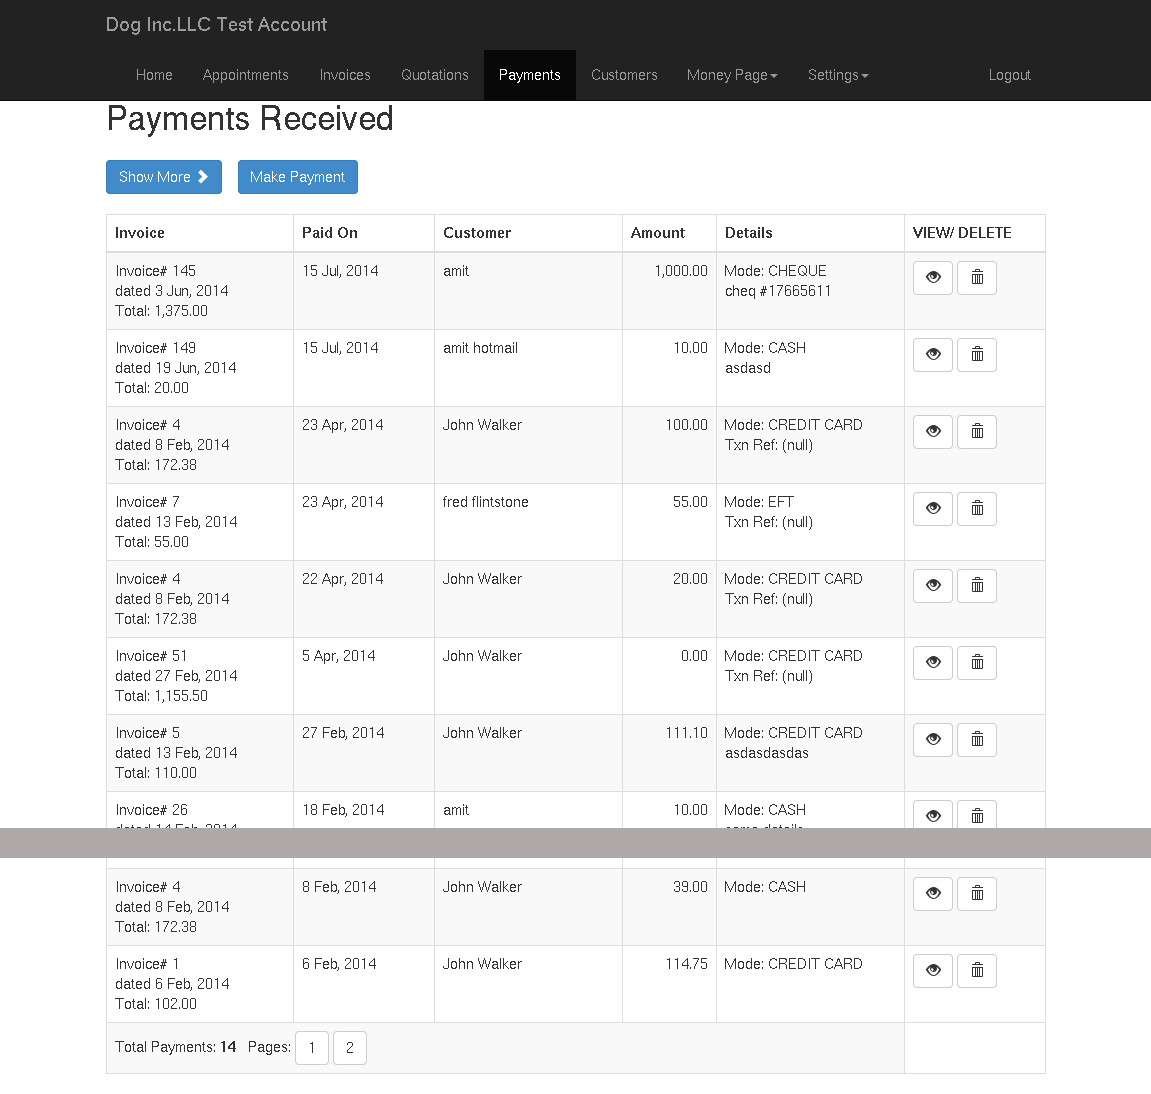Delete John Walker's 100.00 payment paid 23 Apr

coord(977,432)
